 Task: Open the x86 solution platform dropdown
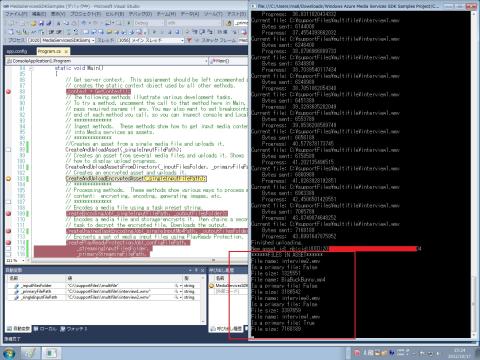coord(194,23)
